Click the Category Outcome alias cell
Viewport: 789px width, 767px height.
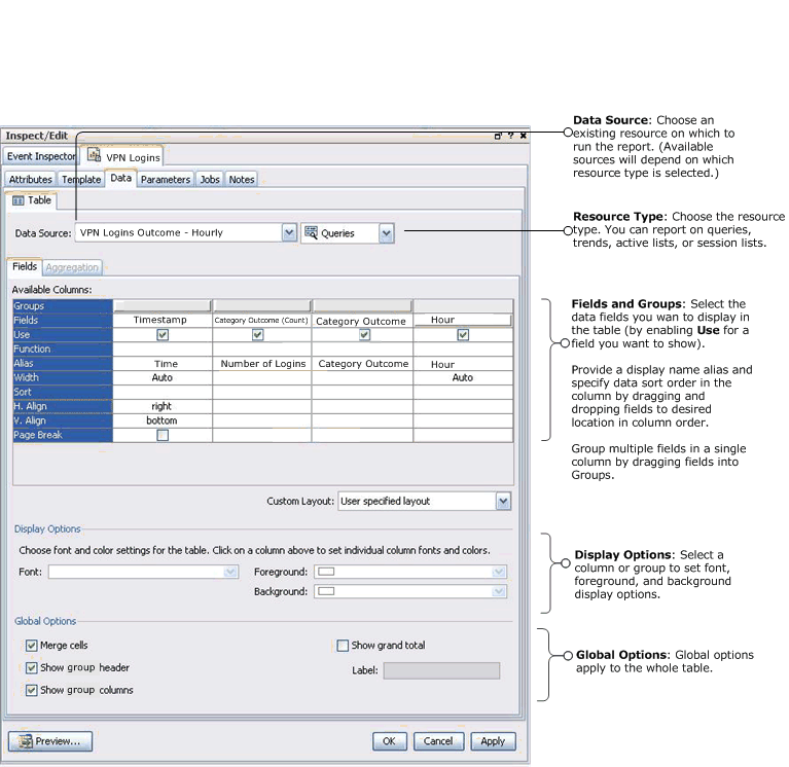[363, 363]
